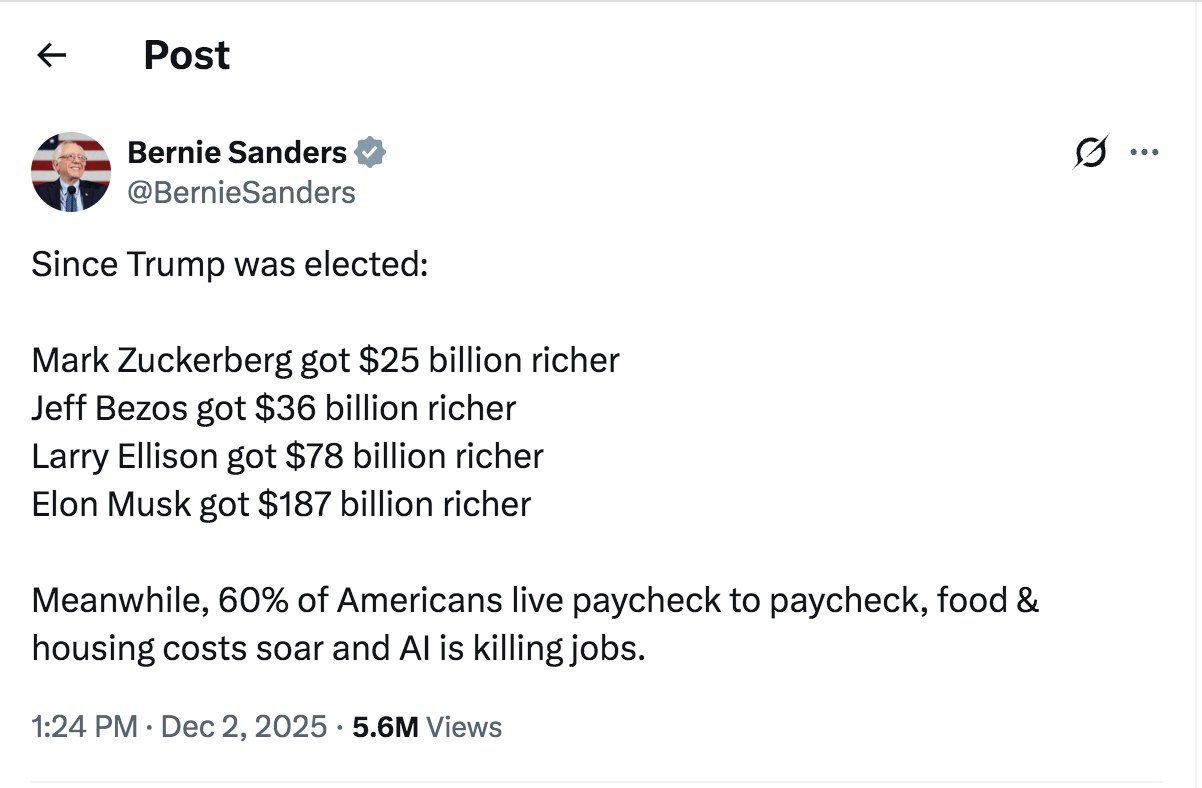Click the back arrow icon
1202x788 pixels.
[50, 56]
